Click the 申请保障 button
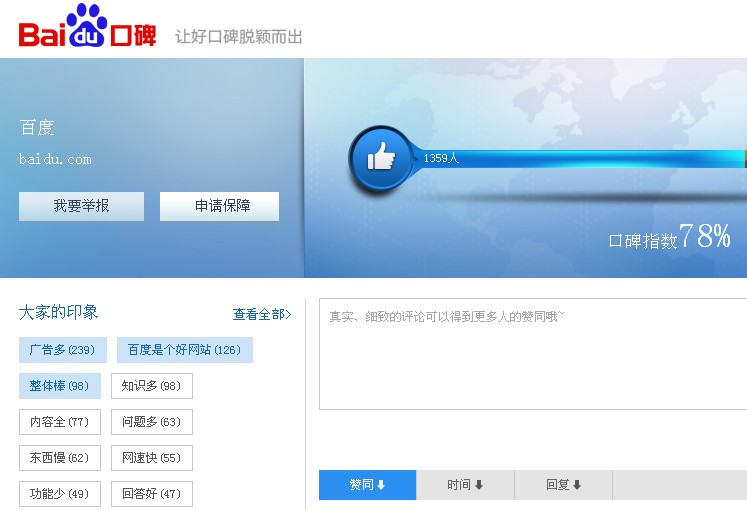Viewport: 747px width, 510px height. tap(219, 206)
